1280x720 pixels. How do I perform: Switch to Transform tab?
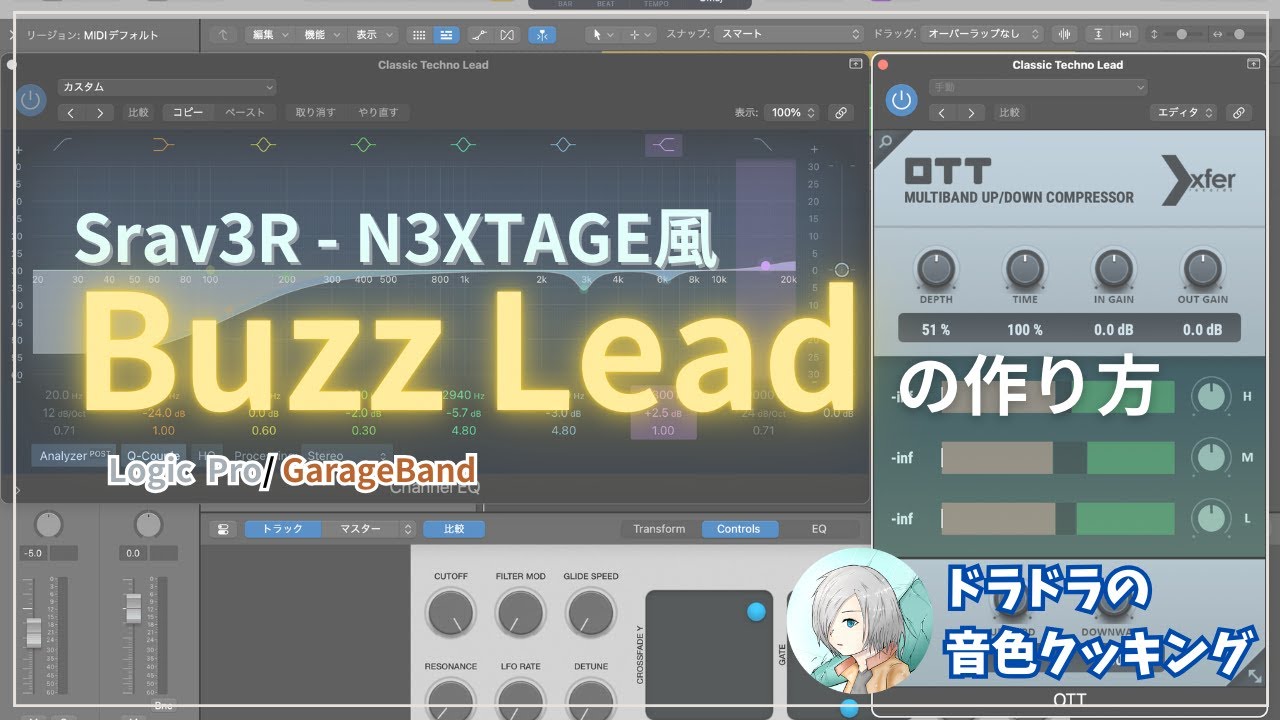pos(659,529)
